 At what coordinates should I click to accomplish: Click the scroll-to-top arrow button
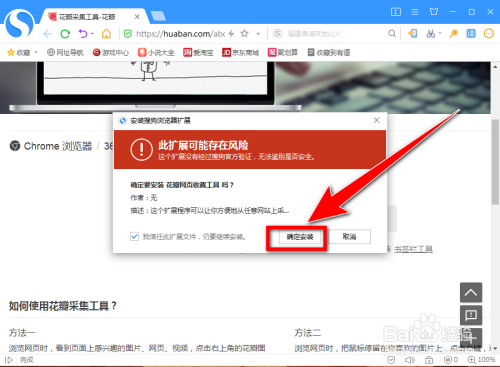pyautogui.click(x=471, y=293)
